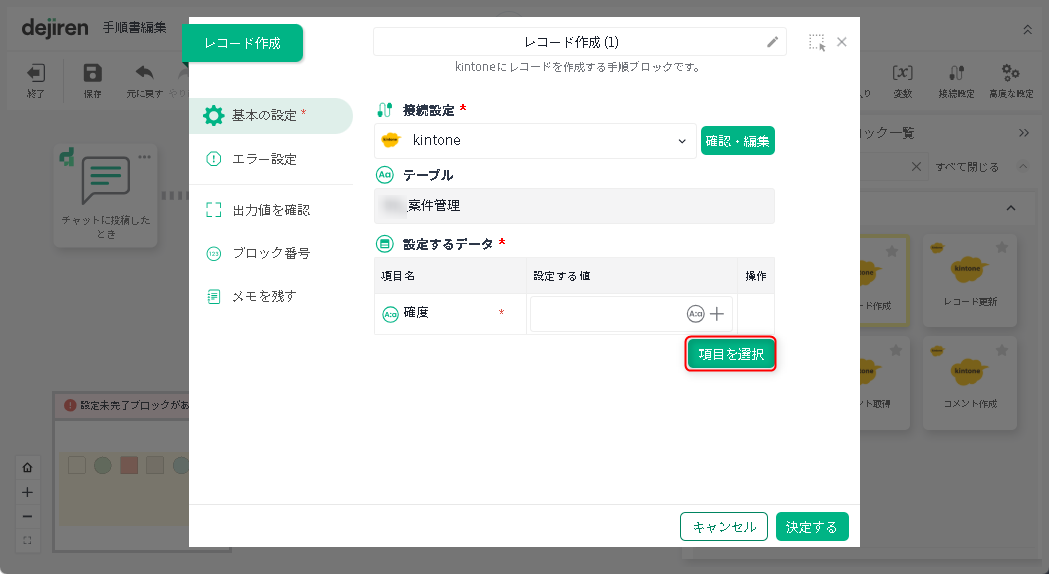The height and width of the screenshot is (574, 1049).
Task: Click the 確認・編集 button
Action: (737, 141)
